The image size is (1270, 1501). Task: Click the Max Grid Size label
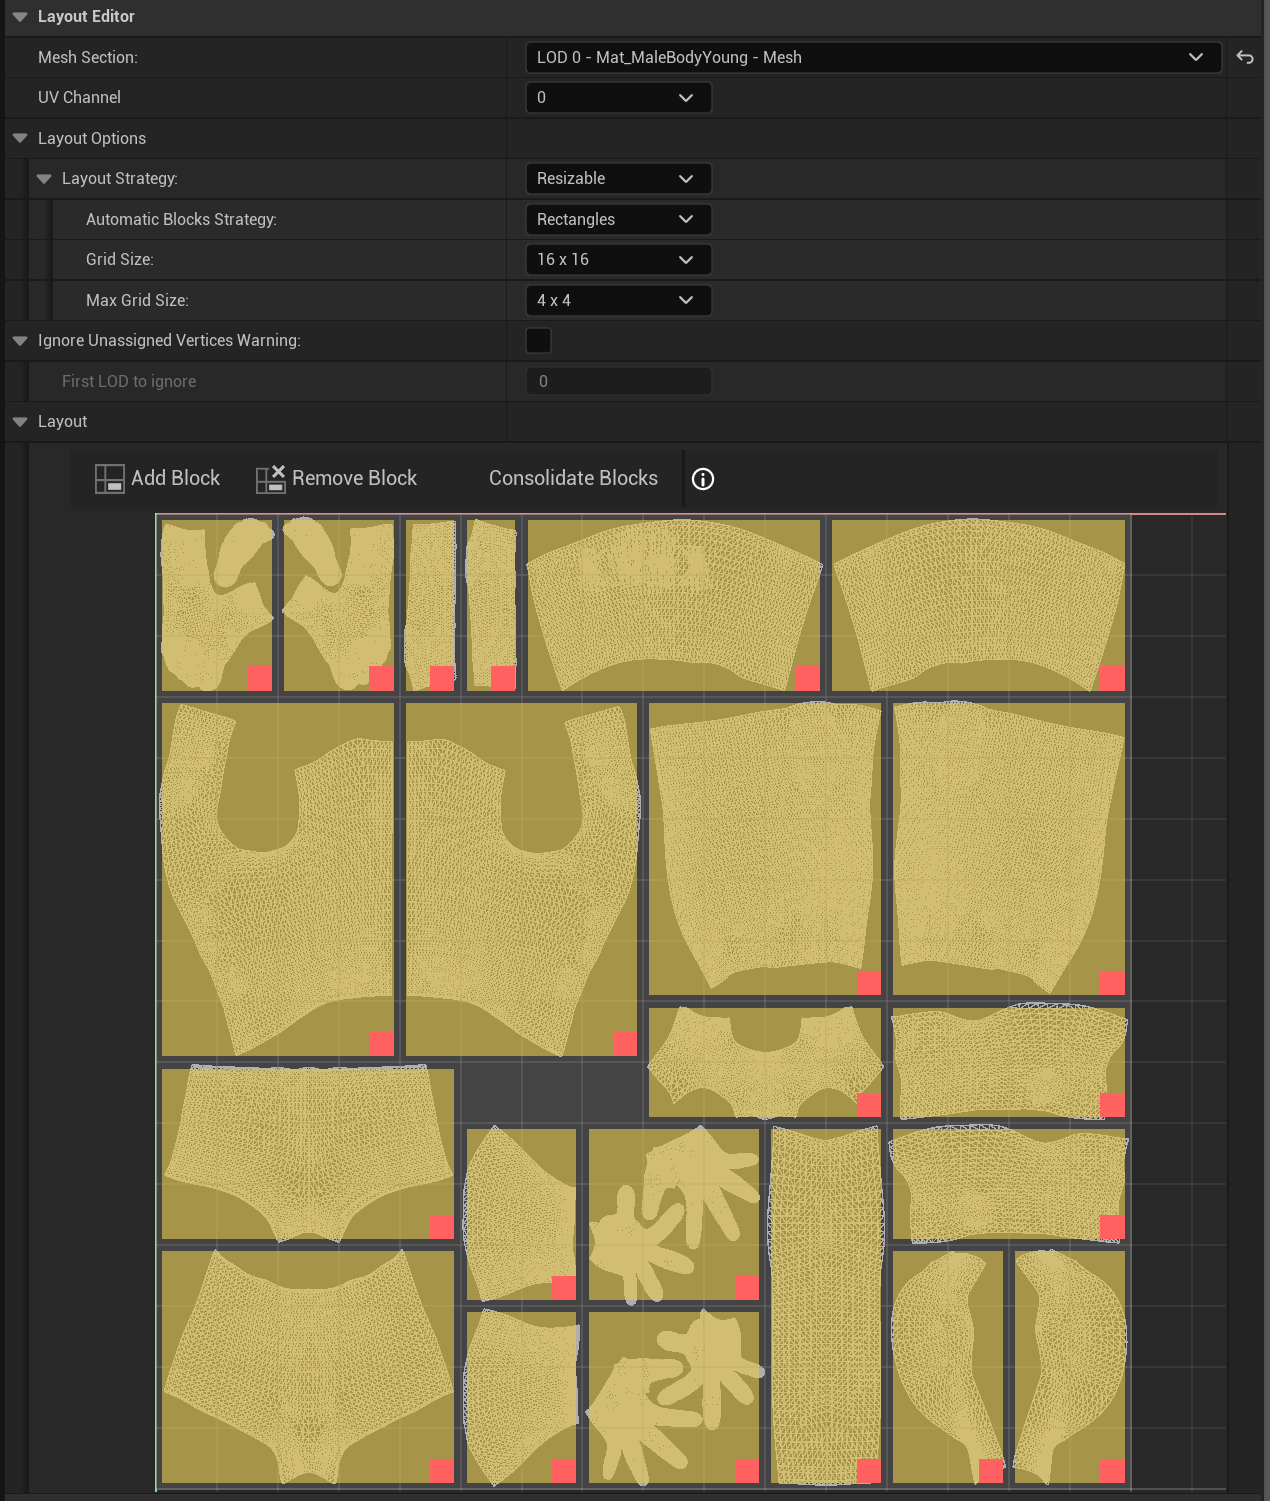click(137, 300)
